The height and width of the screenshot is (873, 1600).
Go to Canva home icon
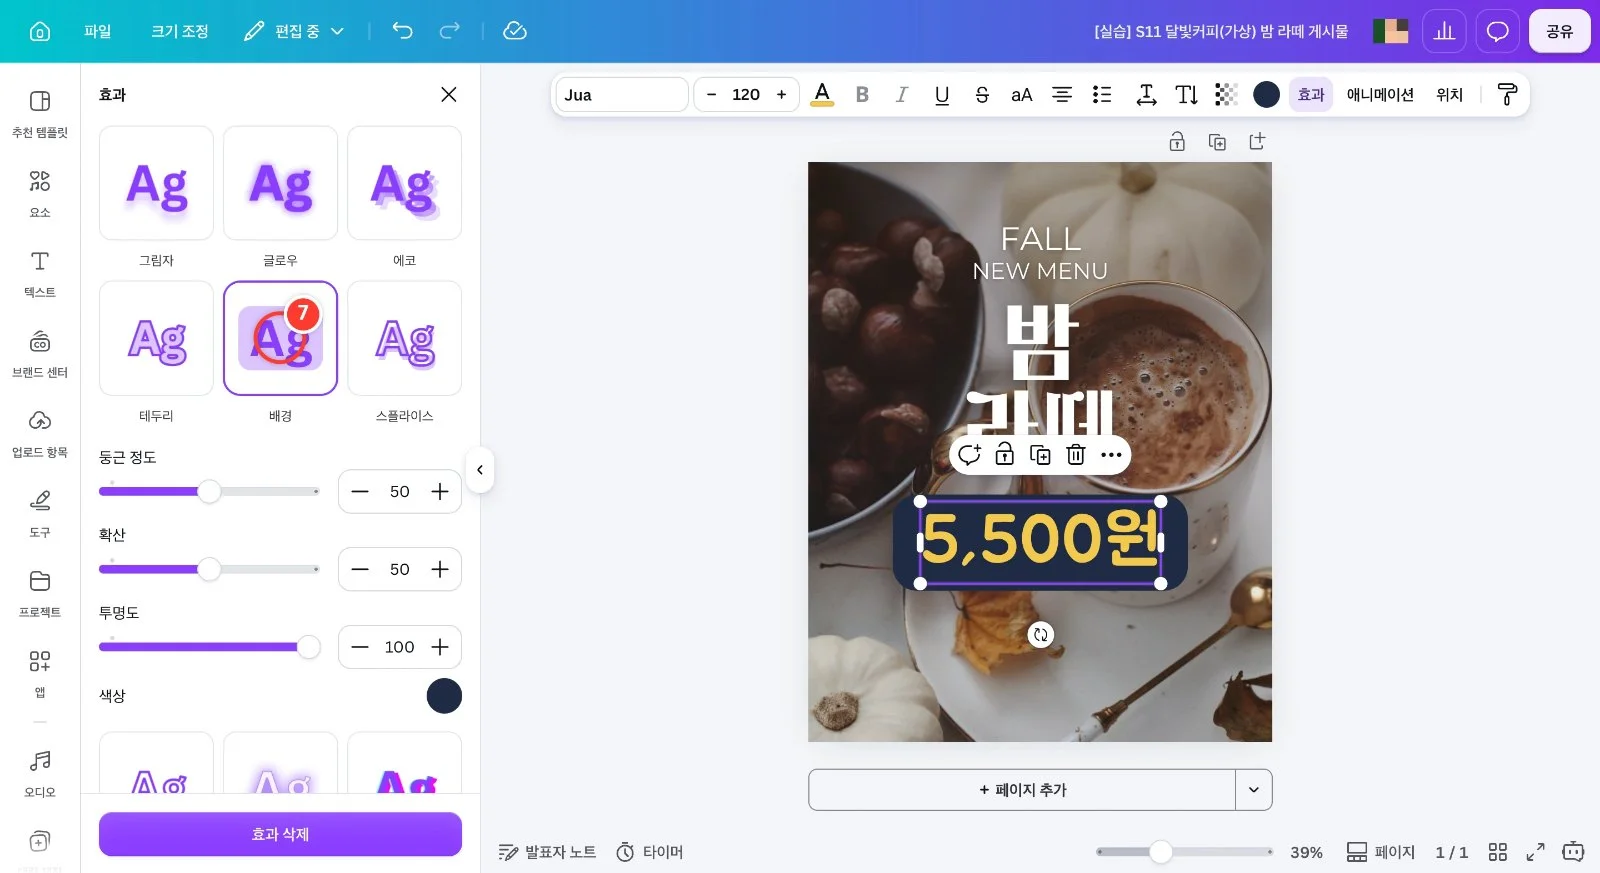pyautogui.click(x=40, y=31)
